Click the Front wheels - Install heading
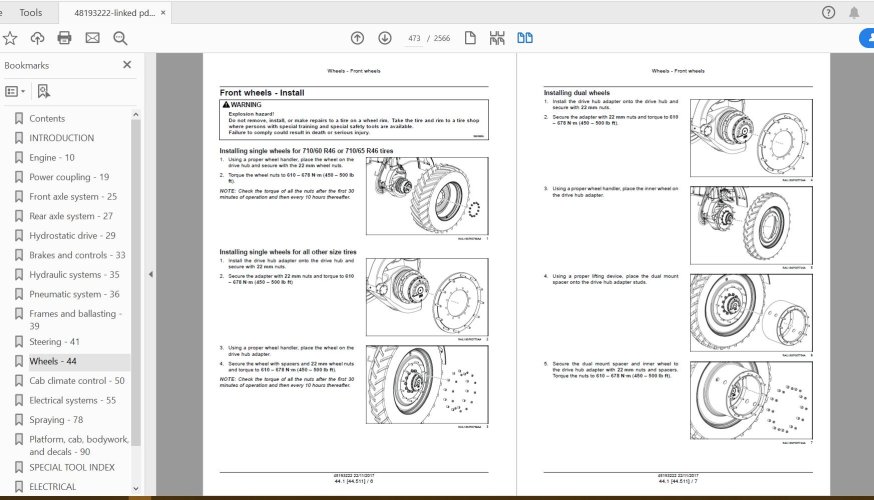The height and width of the screenshot is (500, 874). (262, 93)
